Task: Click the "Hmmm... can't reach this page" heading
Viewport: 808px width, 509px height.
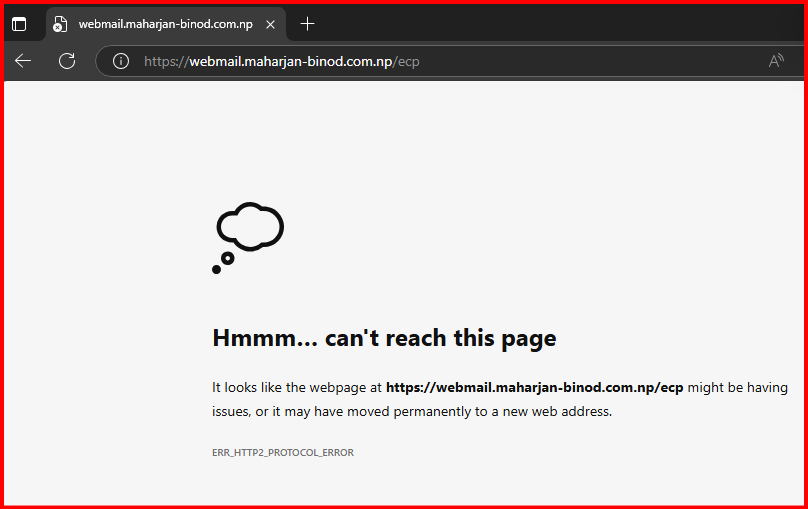Action: point(384,338)
